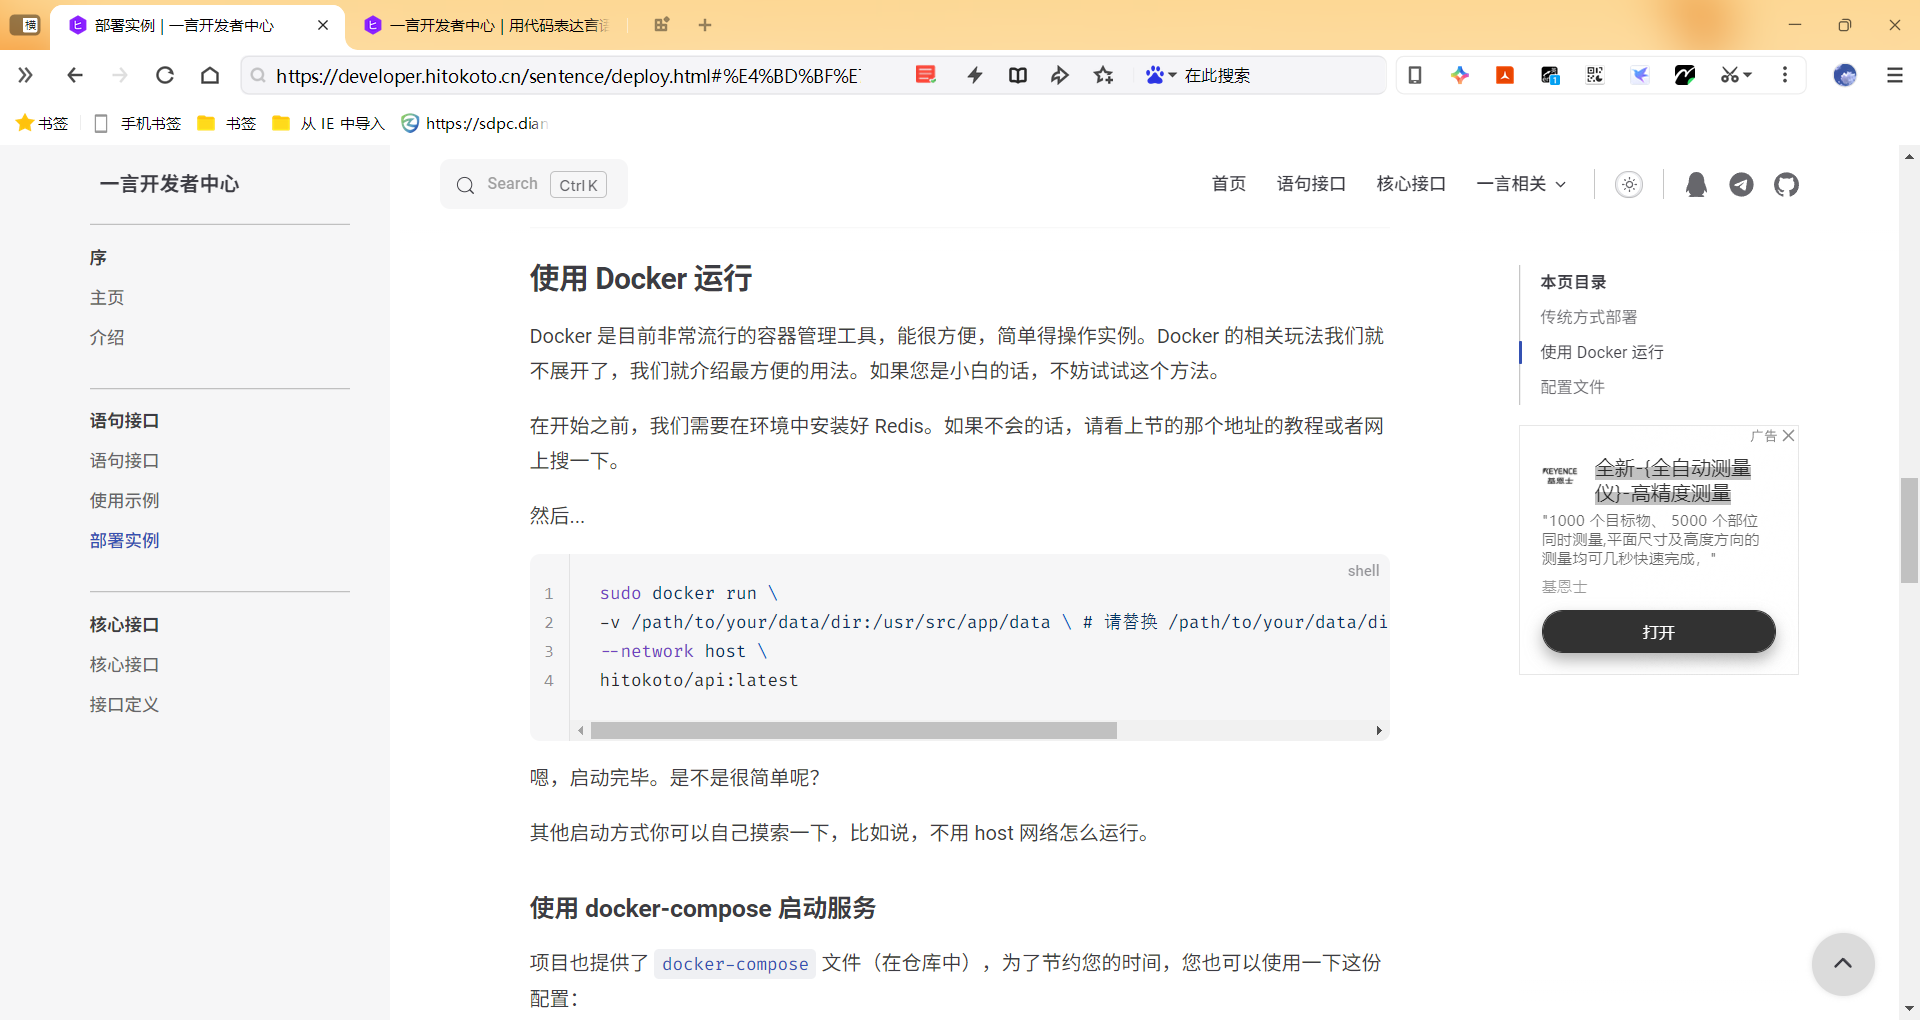Switch to the 用代码表达言语 tab
Screen dimensions: 1920x1020
[487, 25]
